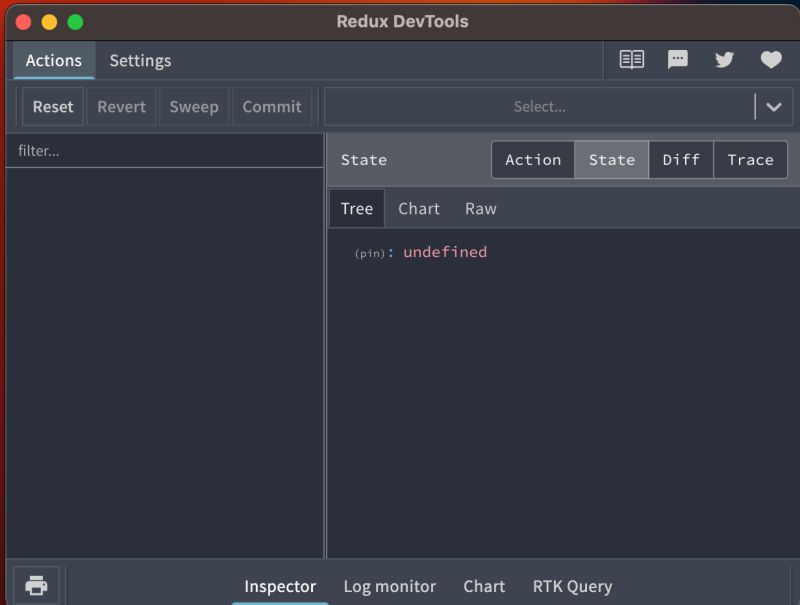
Task: Switch state display to Chart mode
Action: click(x=419, y=208)
